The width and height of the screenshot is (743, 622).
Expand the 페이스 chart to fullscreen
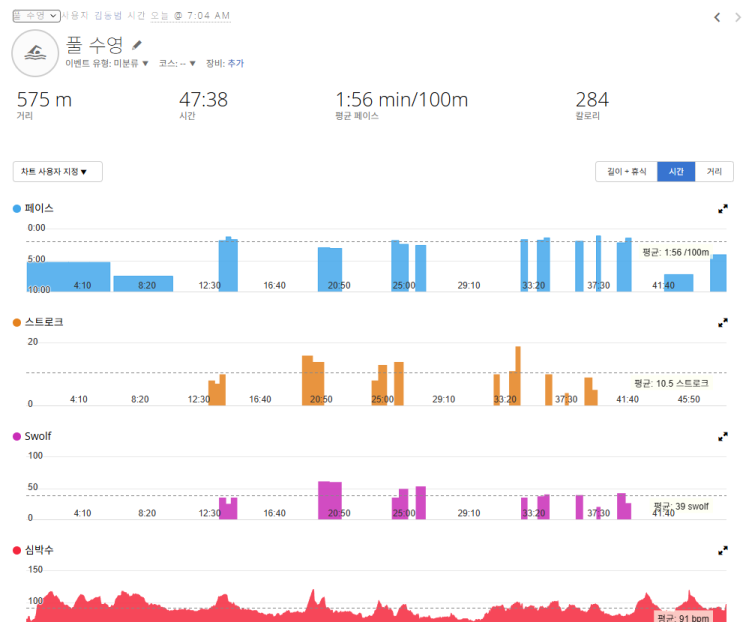point(723,208)
